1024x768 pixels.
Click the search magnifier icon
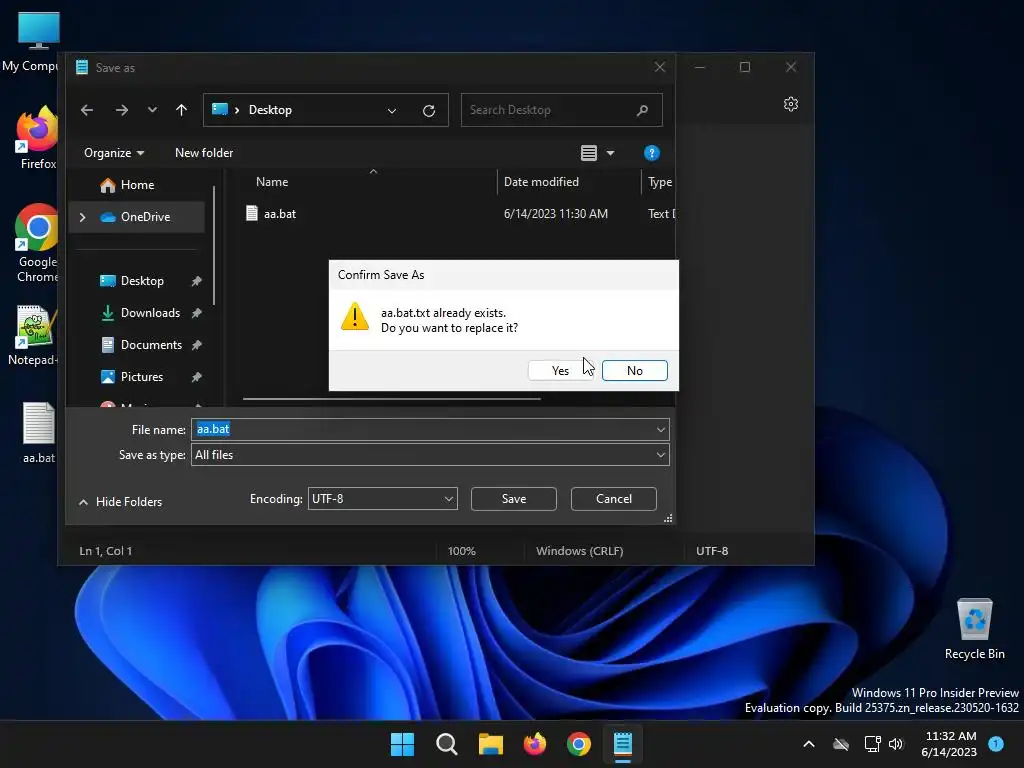pos(643,110)
